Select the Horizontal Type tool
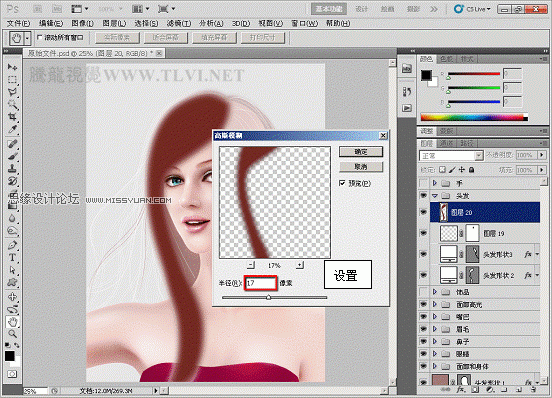Viewport: 552px width, 398px height. tap(12, 258)
